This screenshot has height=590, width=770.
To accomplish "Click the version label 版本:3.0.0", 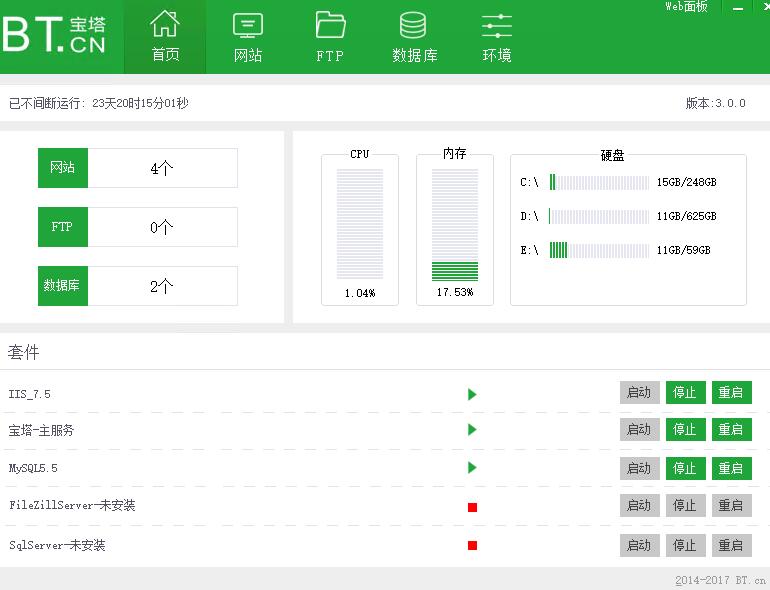I will (x=715, y=103).
